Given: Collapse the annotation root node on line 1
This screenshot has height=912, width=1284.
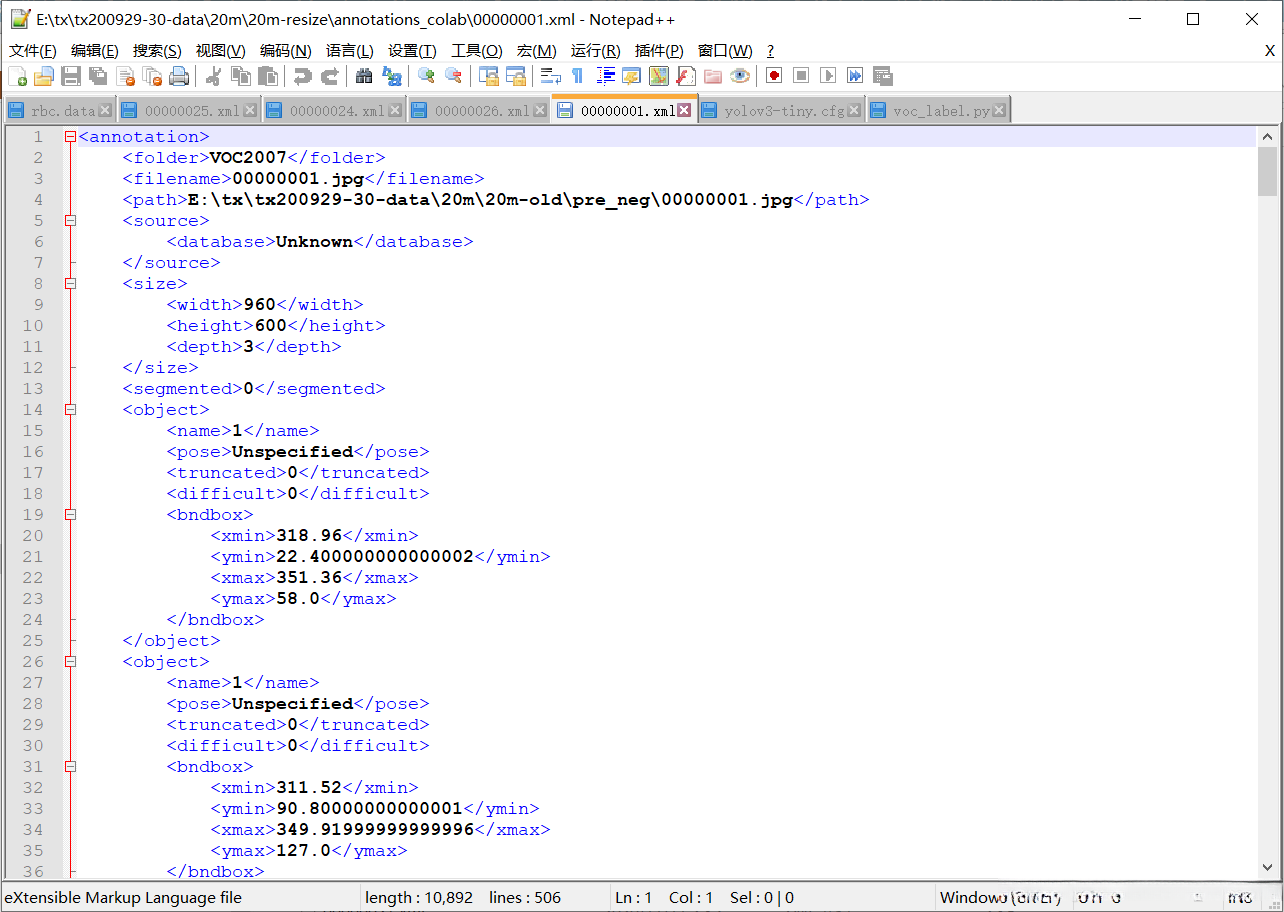Looking at the screenshot, I should pyautogui.click(x=70, y=137).
